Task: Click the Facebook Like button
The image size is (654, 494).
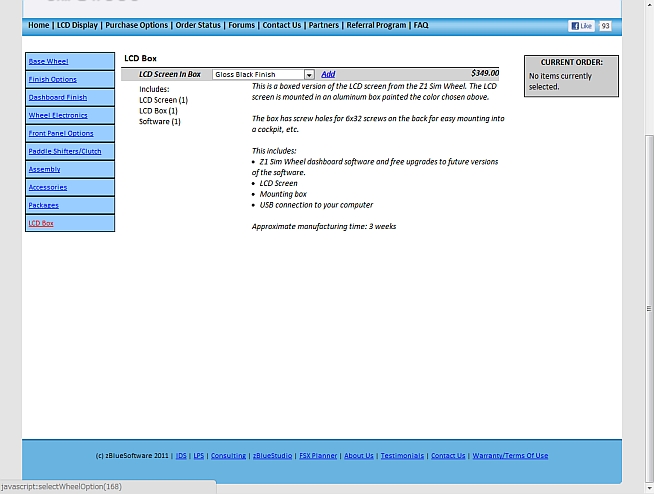Action: [x=581, y=26]
